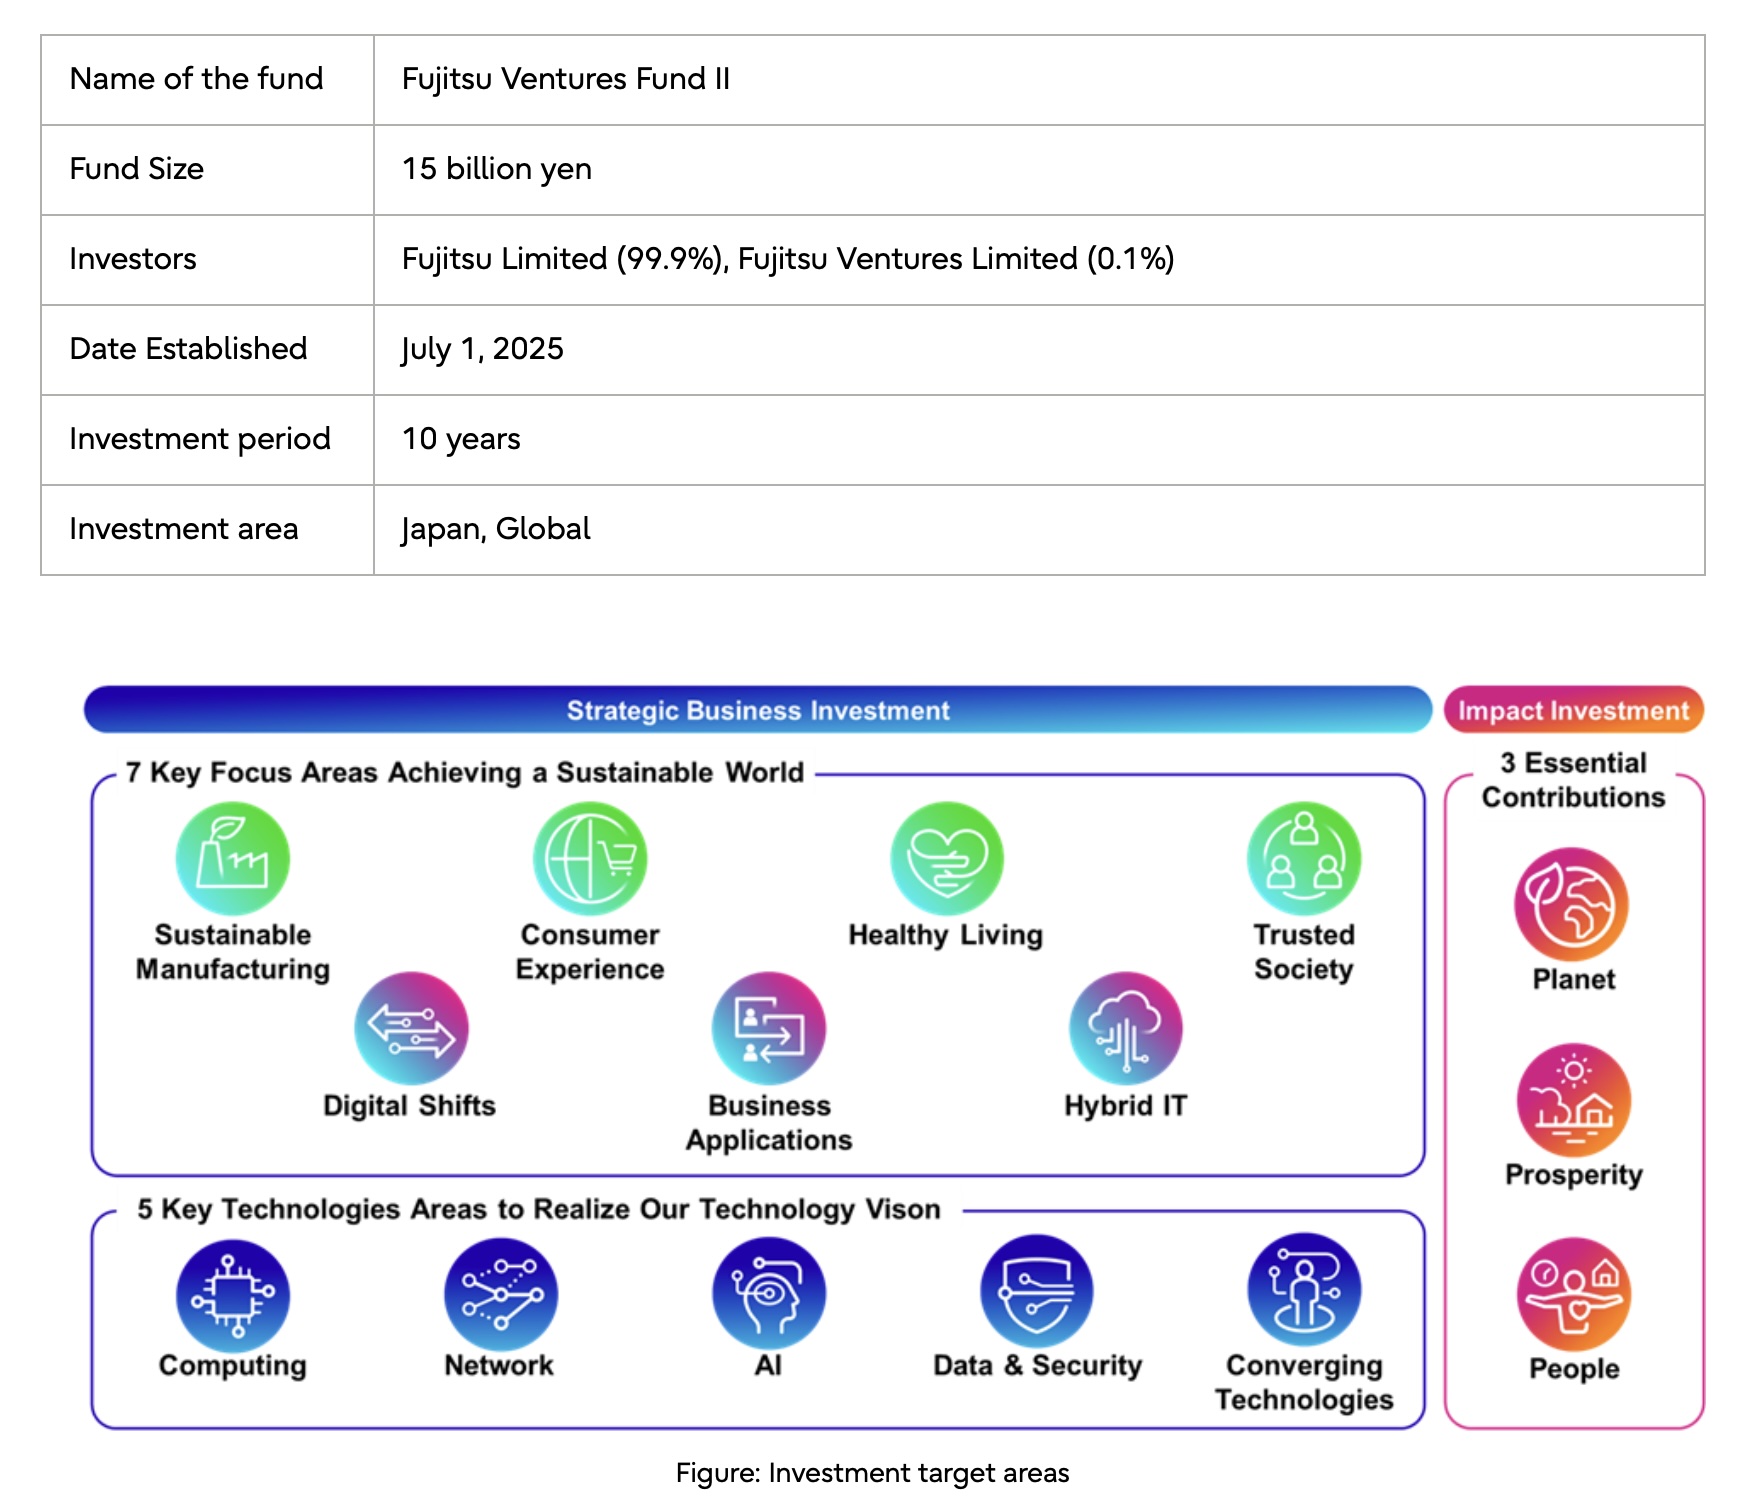Click the 'Prosperity' label text

point(1574,1175)
